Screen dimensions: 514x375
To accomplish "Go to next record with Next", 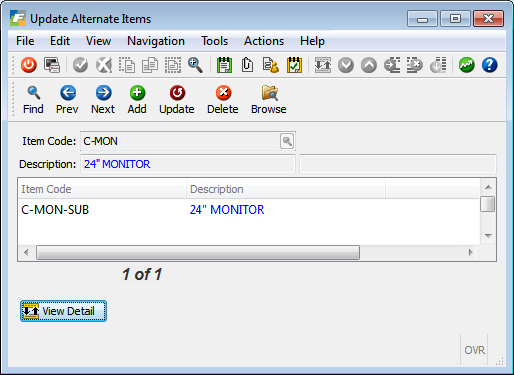I will (x=103, y=100).
